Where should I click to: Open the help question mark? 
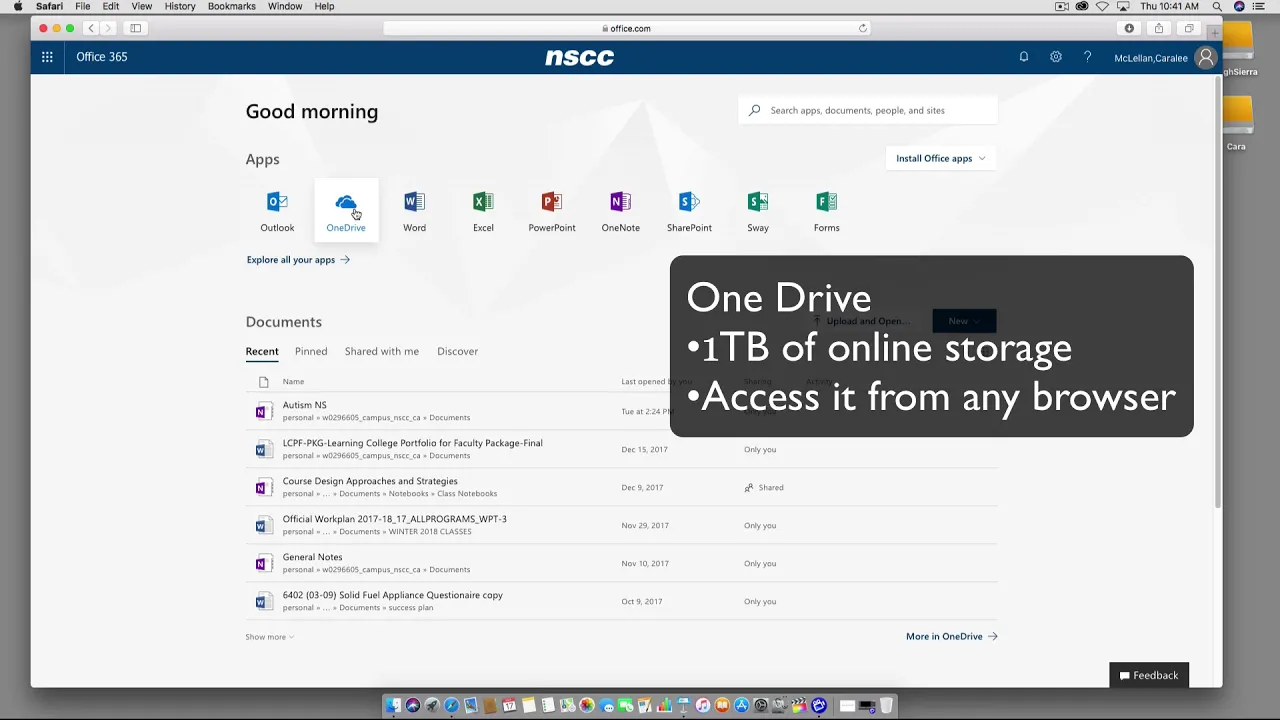(1087, 57)
